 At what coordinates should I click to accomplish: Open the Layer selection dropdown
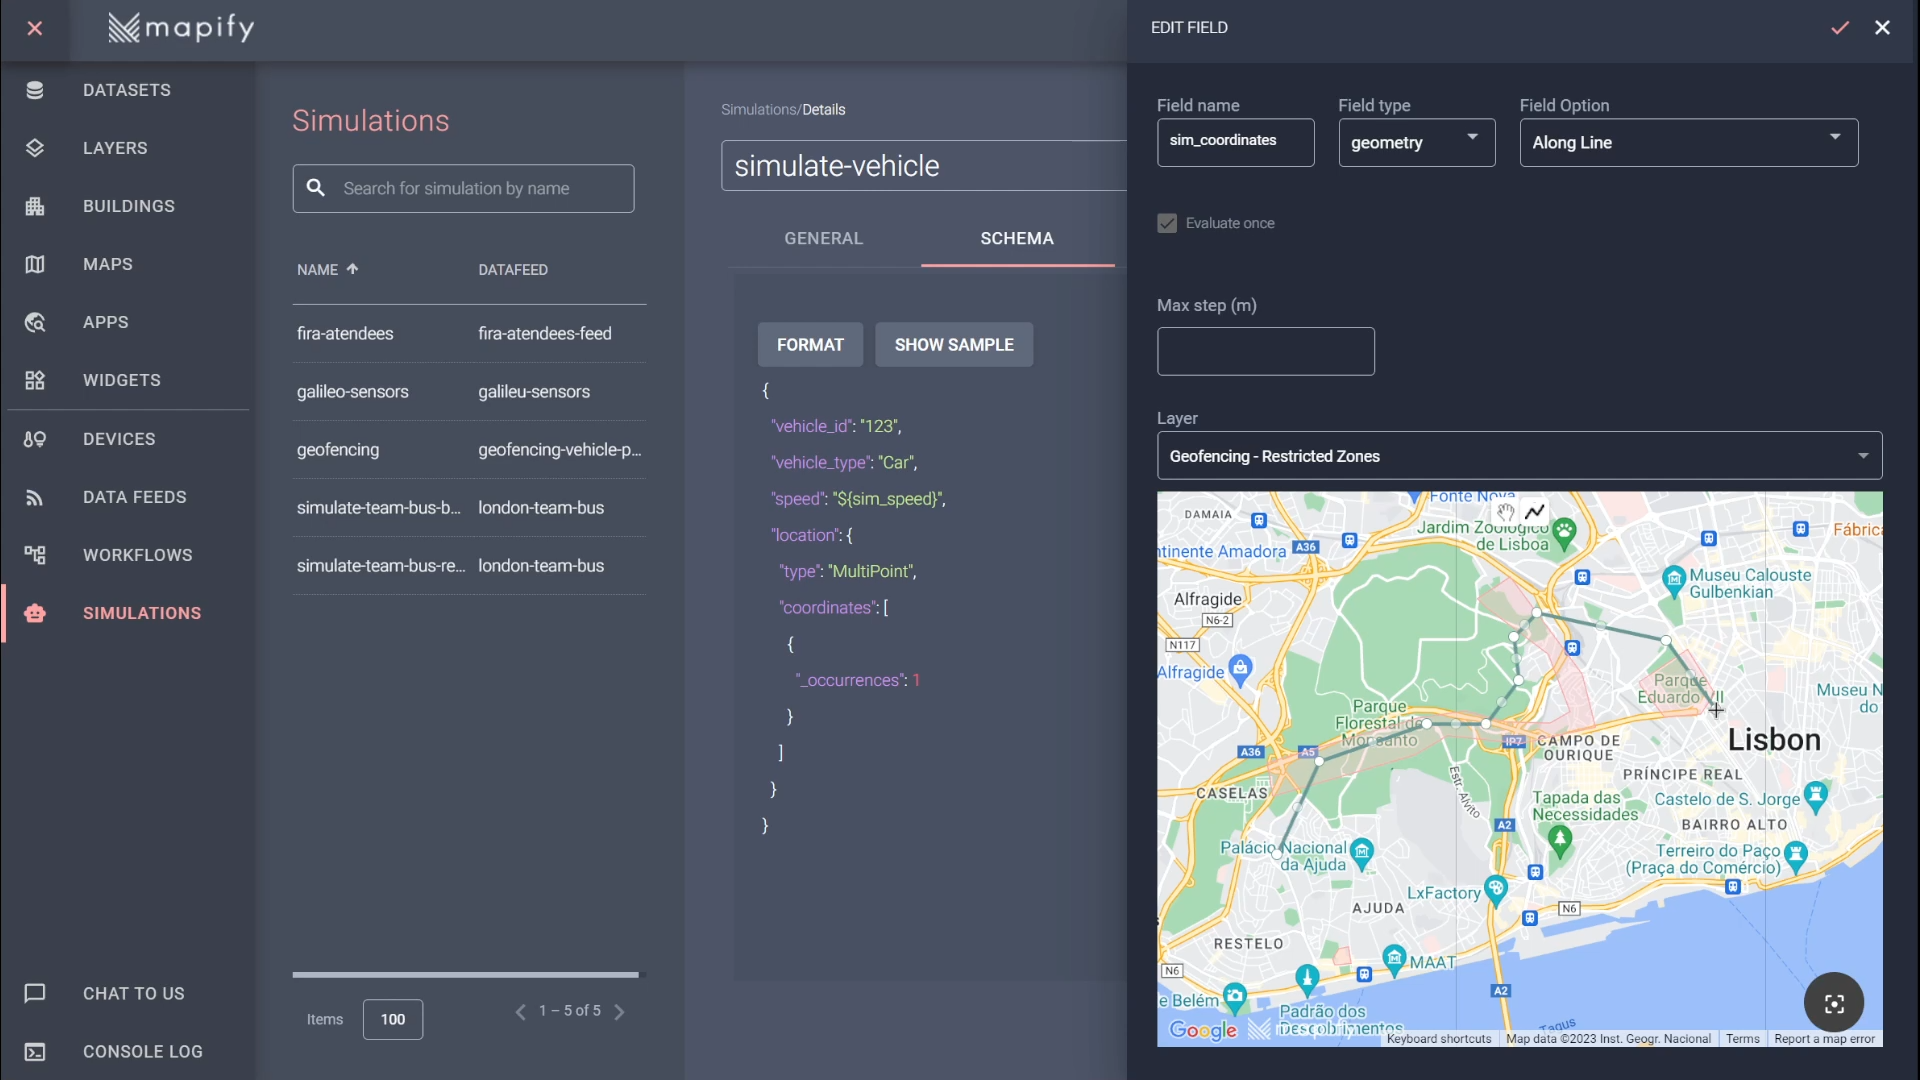pyautogui.click(x=1519, y=456)
